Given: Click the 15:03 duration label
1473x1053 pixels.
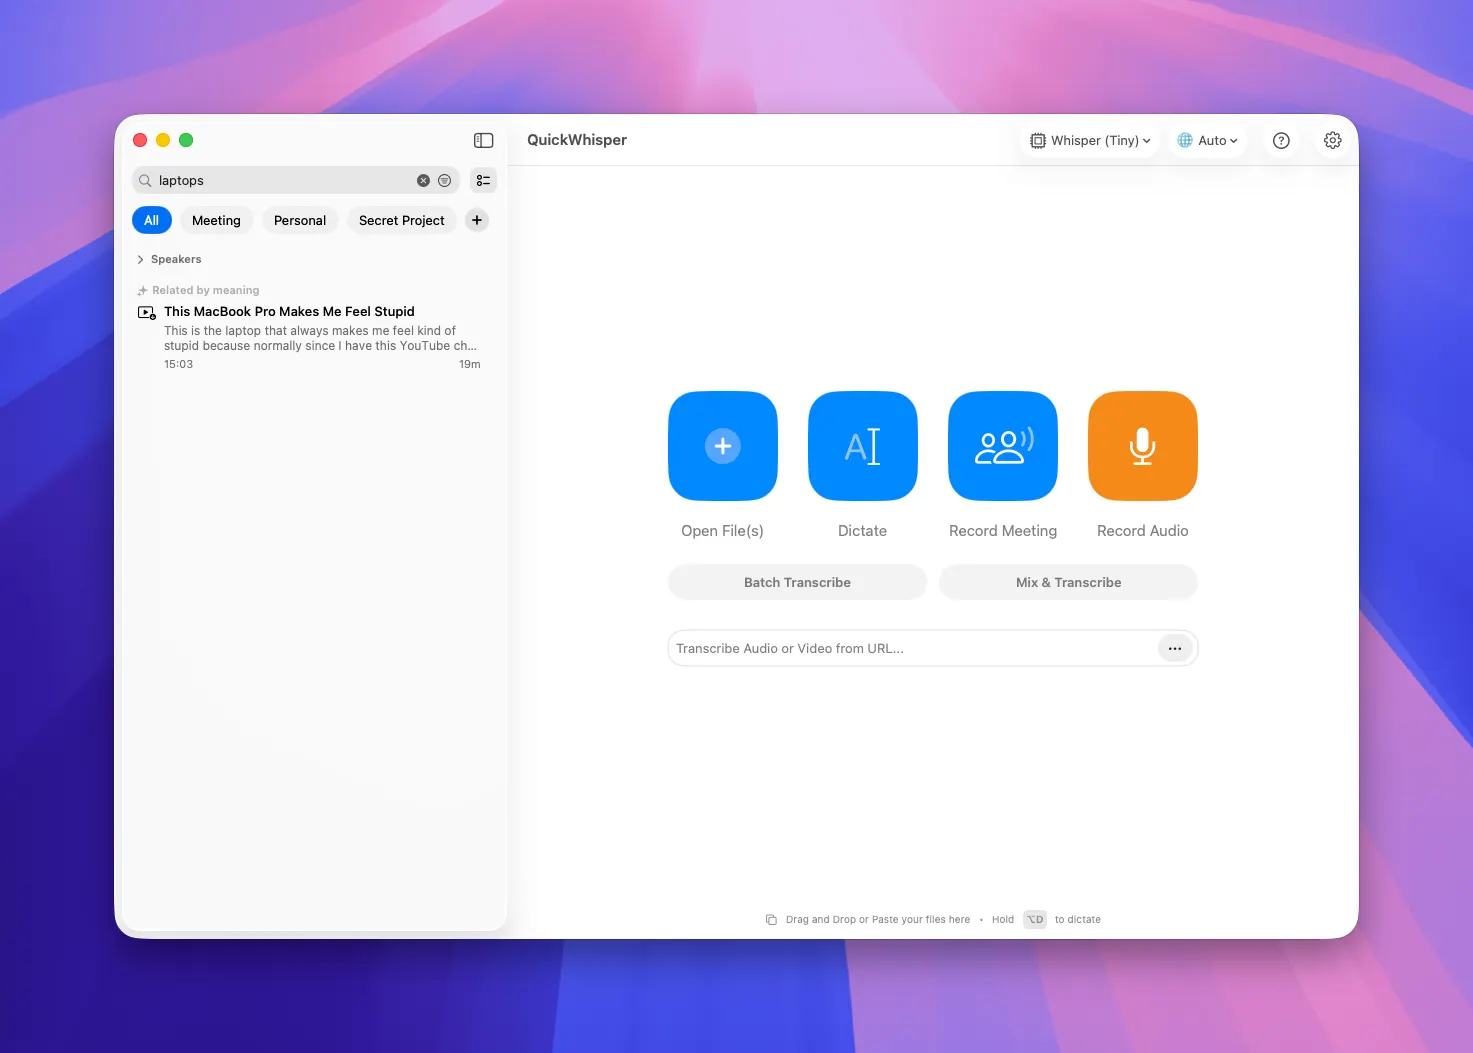Looking at the screenshot, I should point(179,364).
